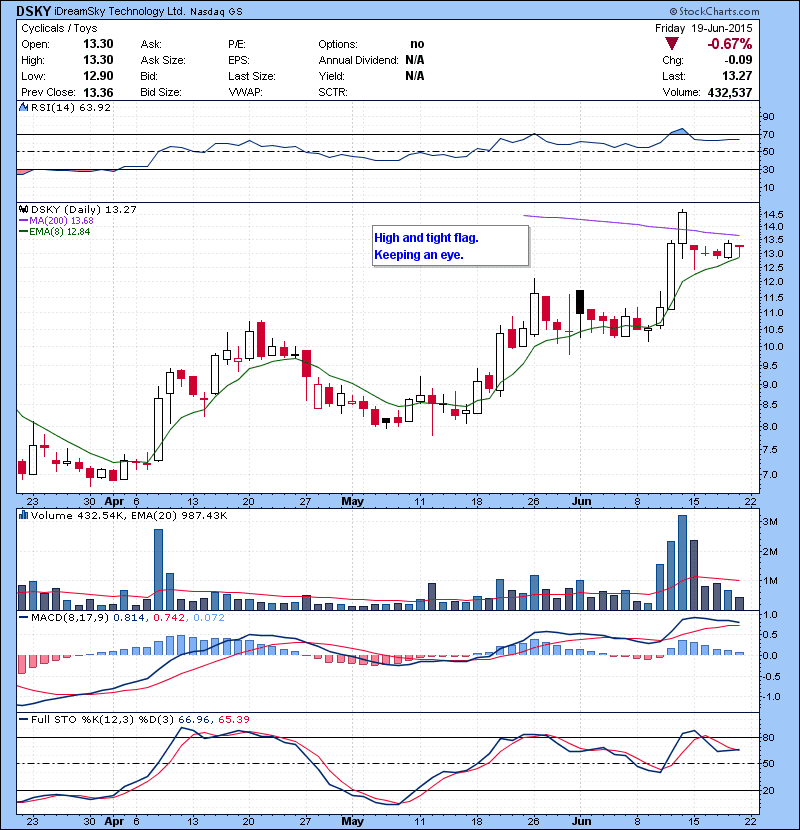
Task: Click the Bid Size label
Action: coord(161,92)
